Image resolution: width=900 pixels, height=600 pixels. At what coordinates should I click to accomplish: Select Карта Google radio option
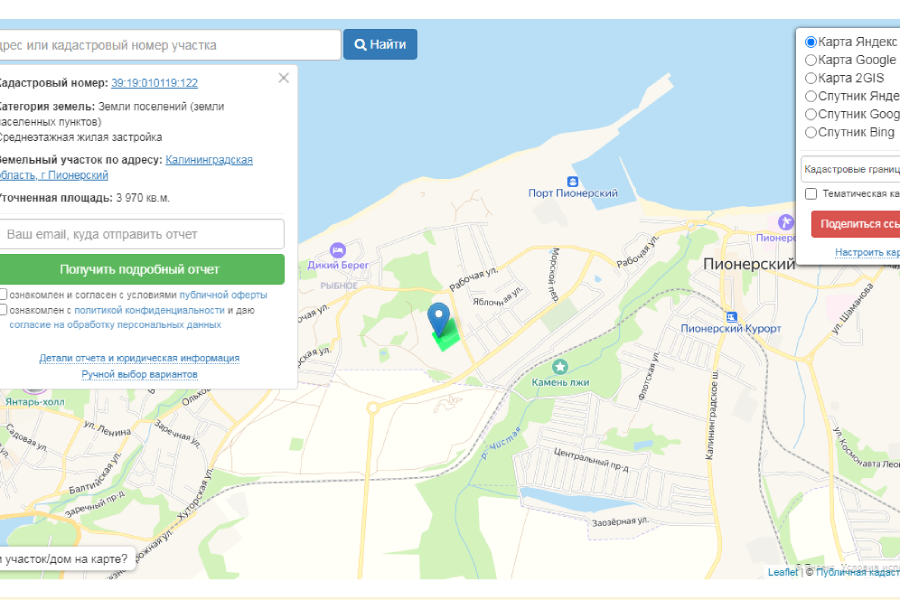811,60
